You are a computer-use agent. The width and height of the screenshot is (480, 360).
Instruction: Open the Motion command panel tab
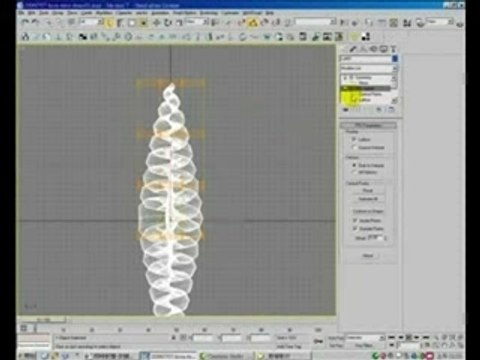(373, 49)
